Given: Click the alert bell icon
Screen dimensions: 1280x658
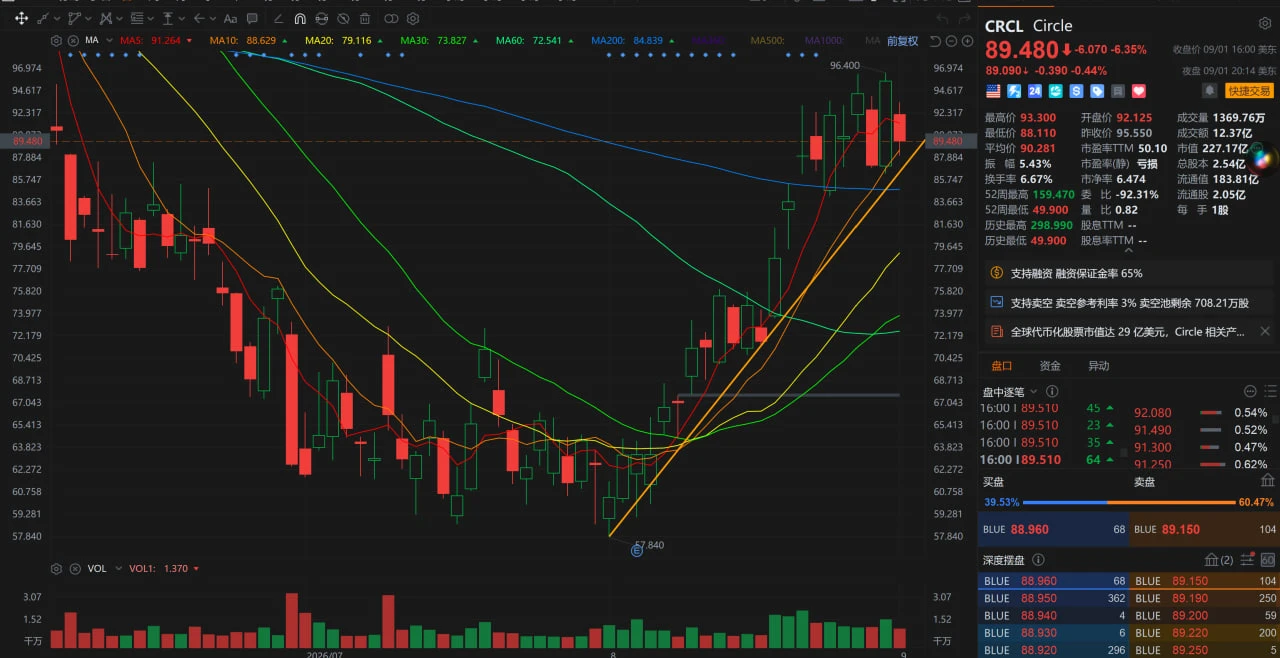Looking at the screenshot, I should tap(1209, 91).
